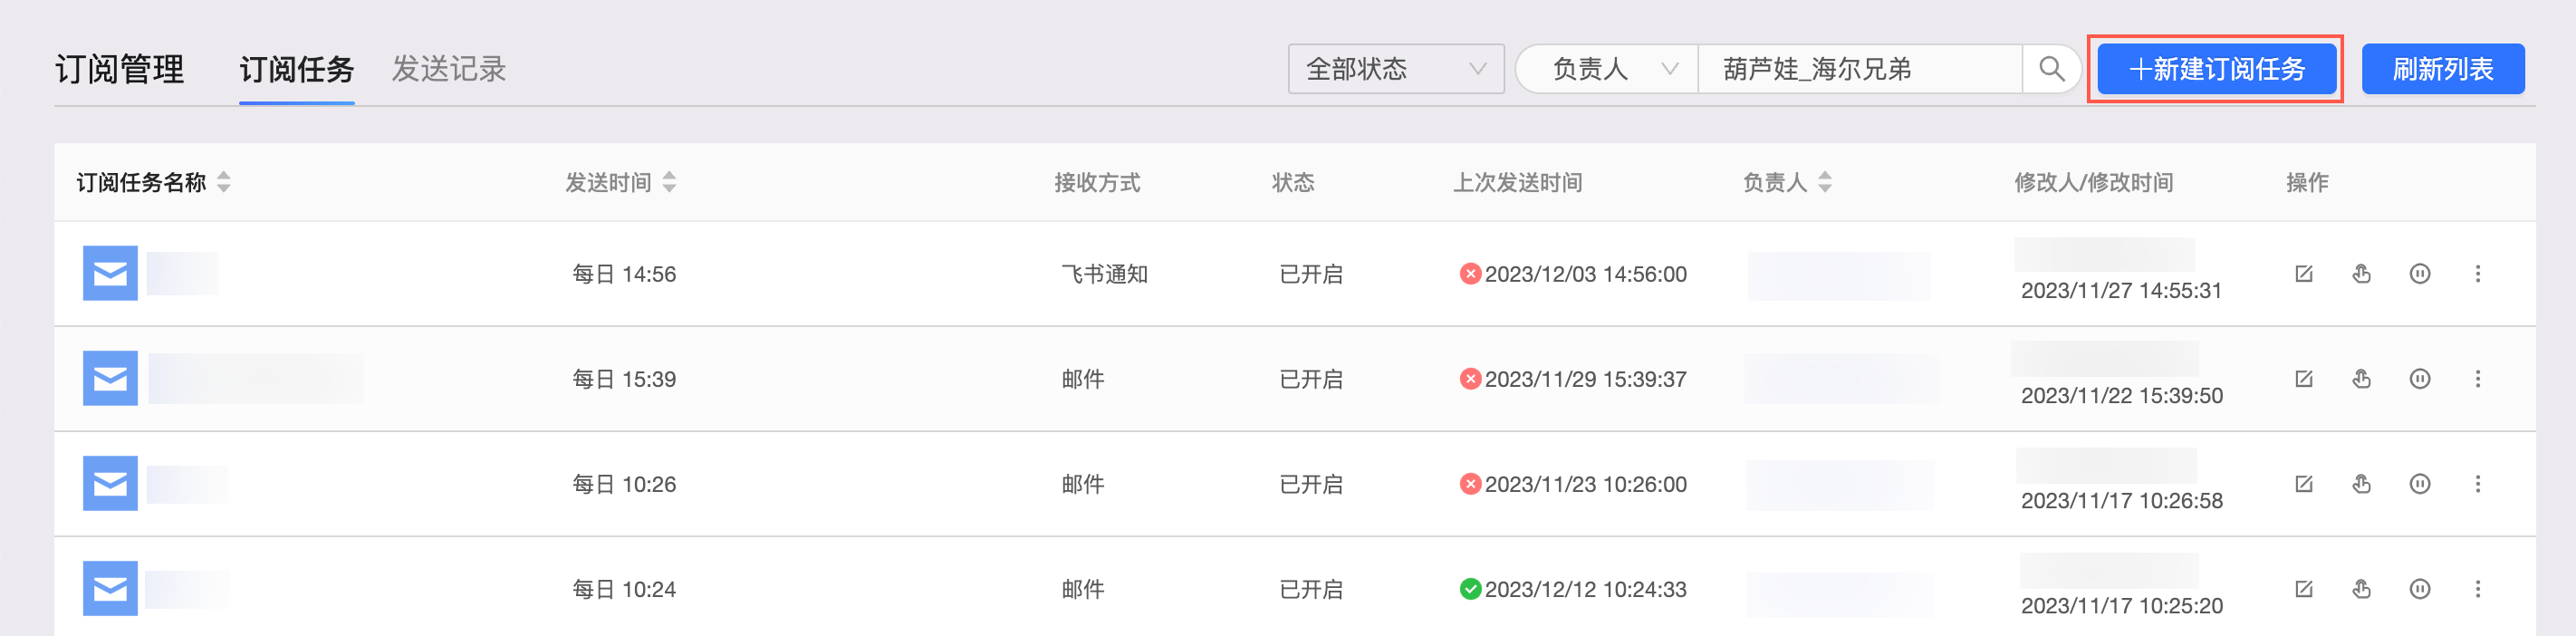
Task: Select the 订阅任务 tab
Action: tap(296, 69)
